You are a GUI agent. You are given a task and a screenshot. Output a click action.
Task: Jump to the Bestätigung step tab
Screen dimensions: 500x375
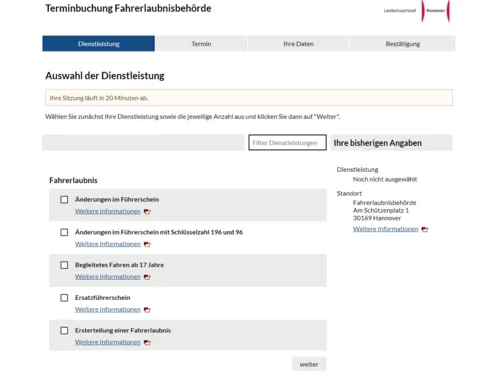coord(403,44)
